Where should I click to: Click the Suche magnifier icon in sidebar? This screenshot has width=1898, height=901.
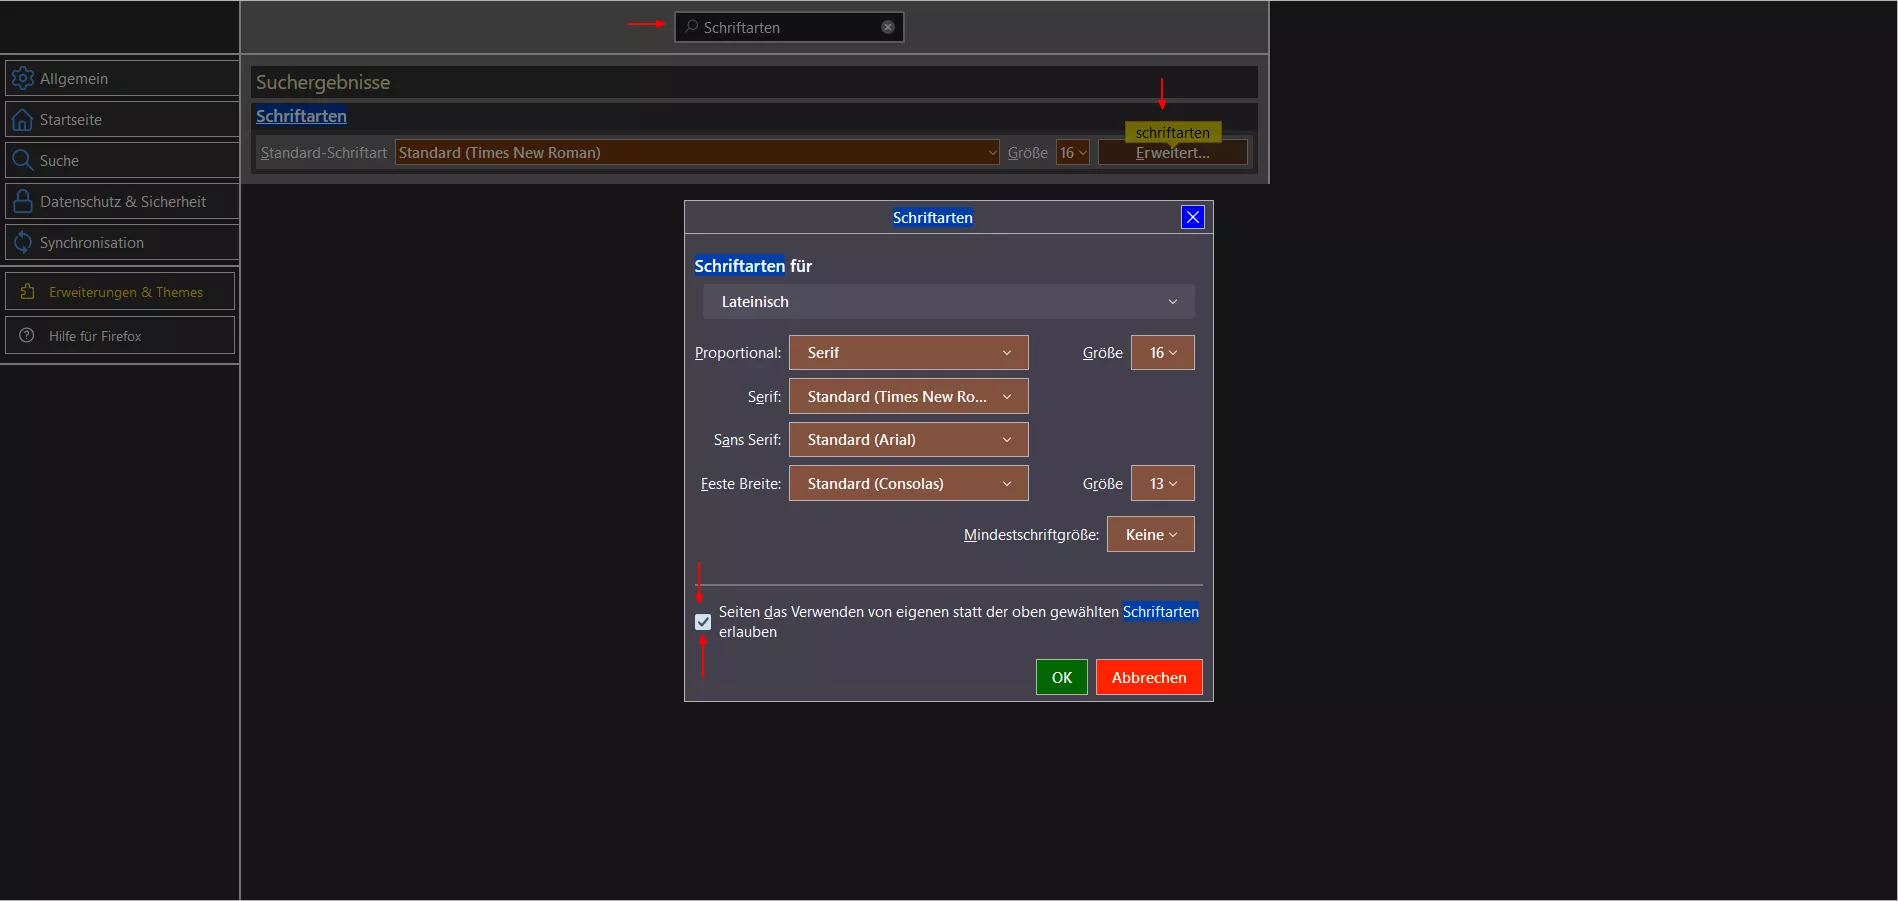pos(22,160)
